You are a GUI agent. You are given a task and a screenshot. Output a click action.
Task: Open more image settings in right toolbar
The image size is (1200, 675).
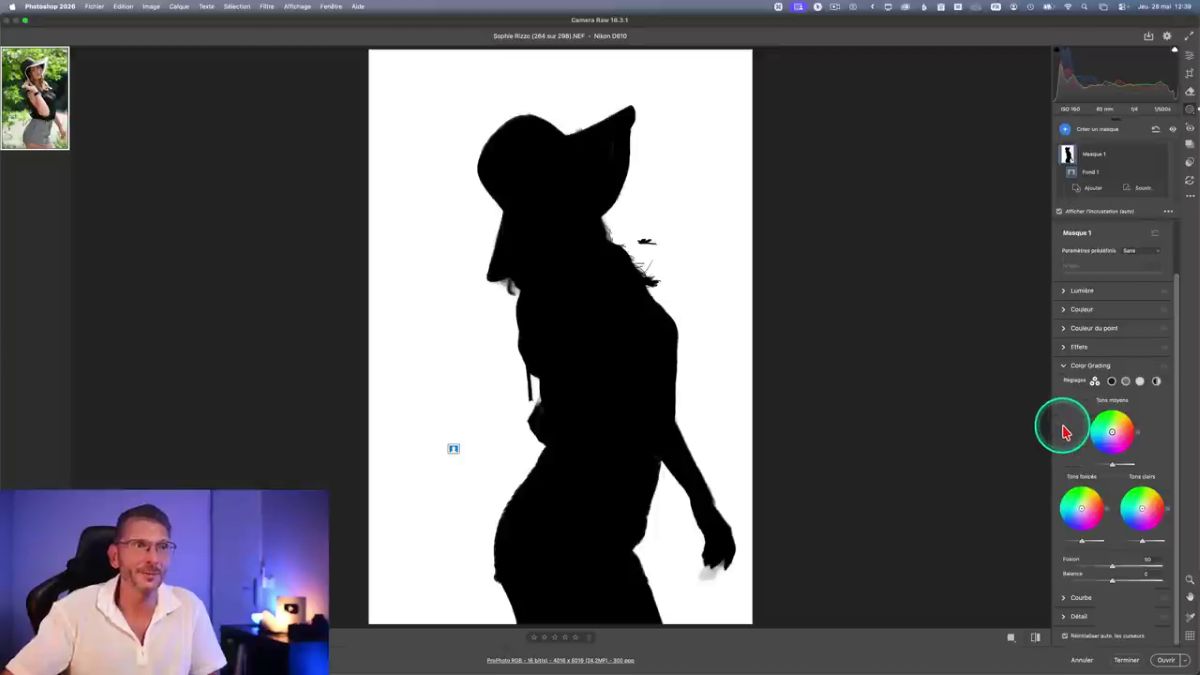(1189, 196)
